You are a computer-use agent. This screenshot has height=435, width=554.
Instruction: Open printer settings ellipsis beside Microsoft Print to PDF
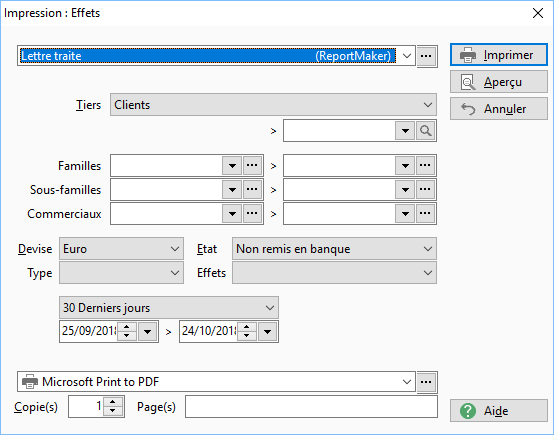tap(426, 382)
